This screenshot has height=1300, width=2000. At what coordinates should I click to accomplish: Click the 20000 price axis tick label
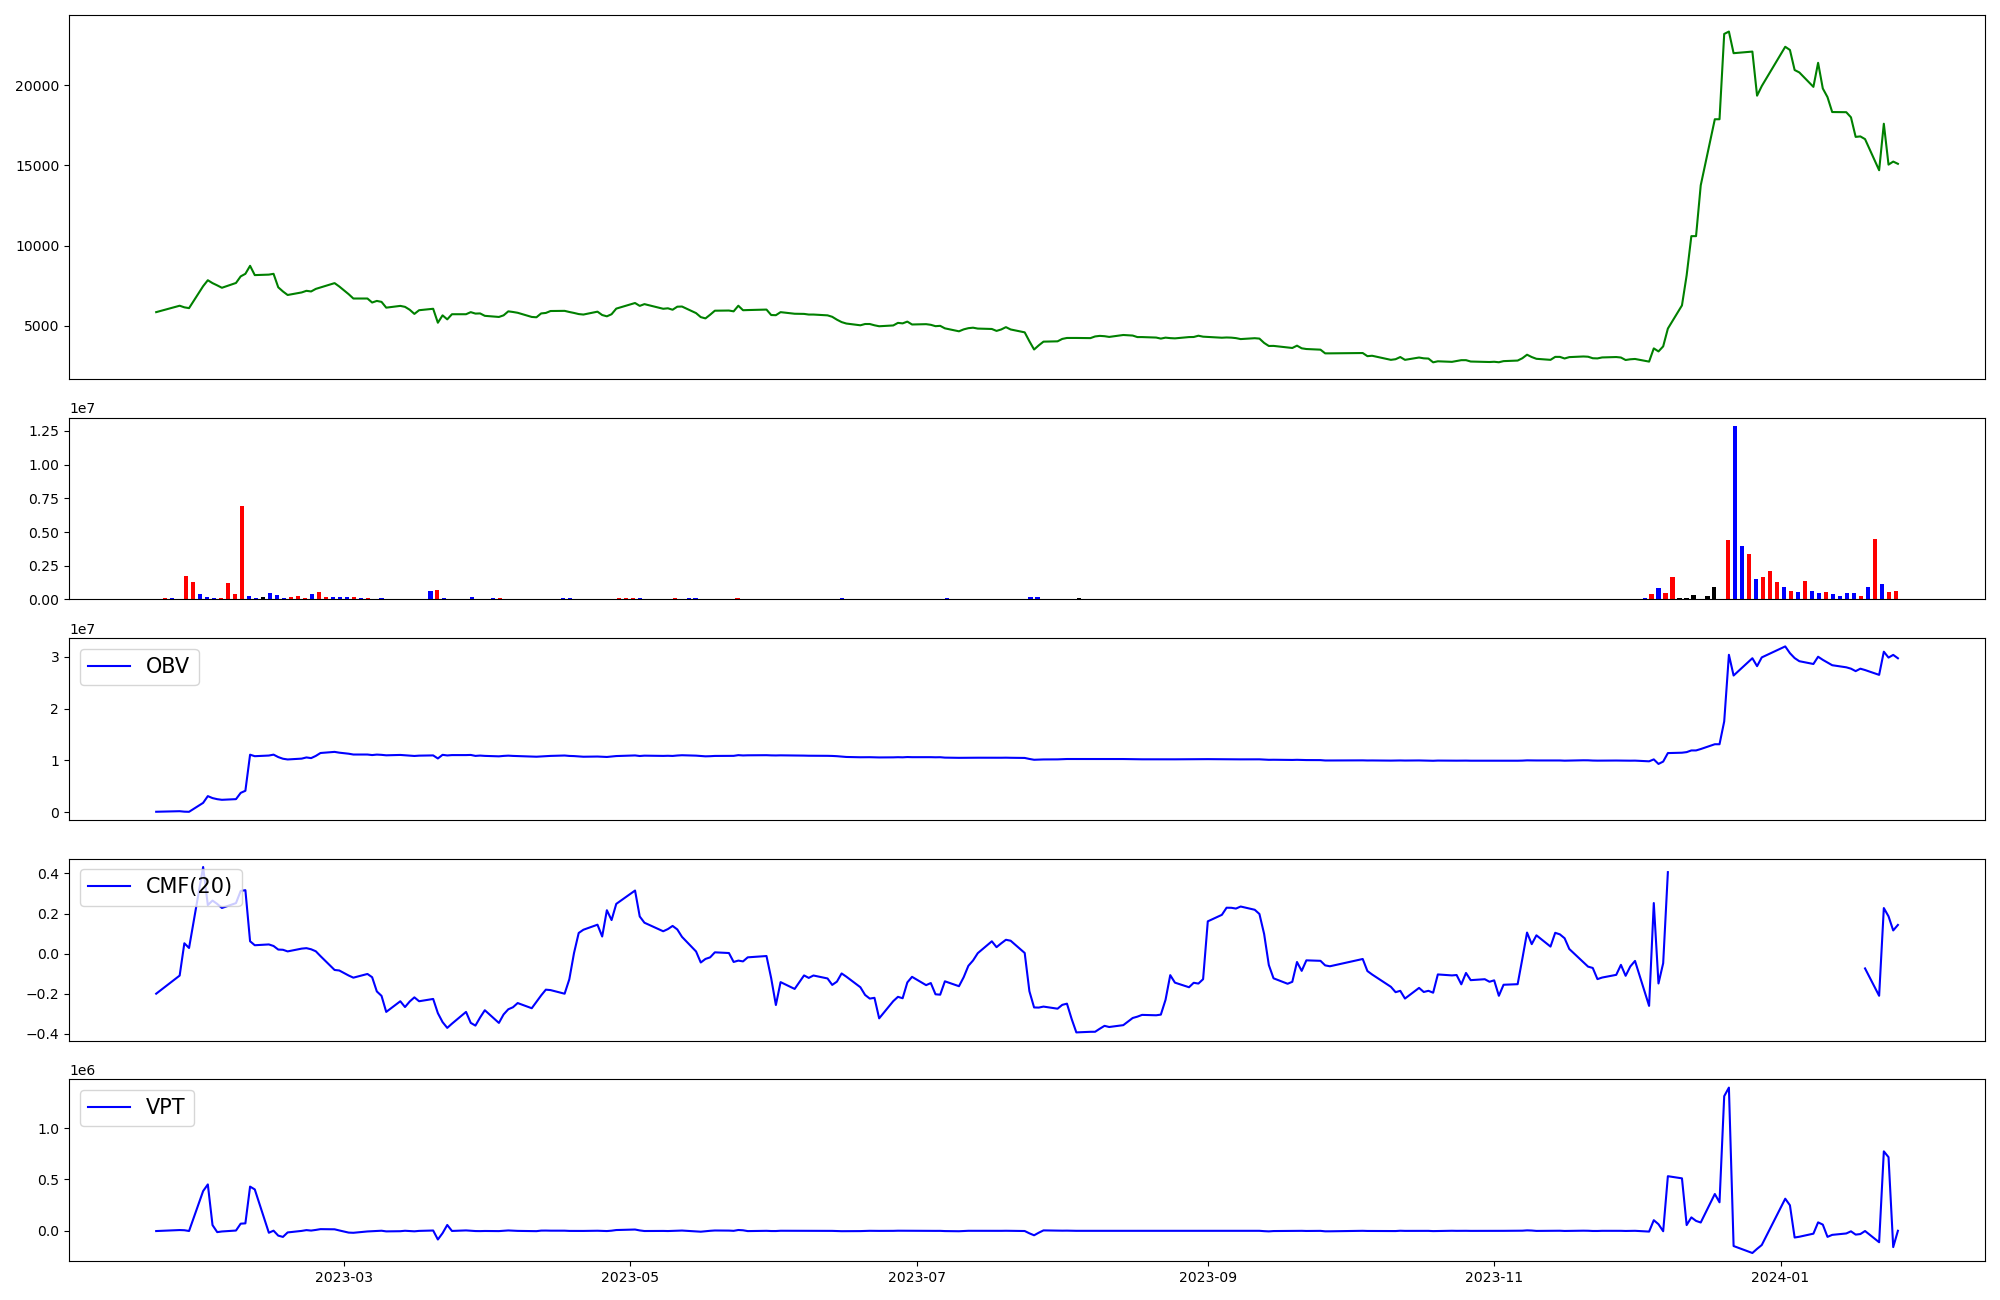click(x=37, y=86)
